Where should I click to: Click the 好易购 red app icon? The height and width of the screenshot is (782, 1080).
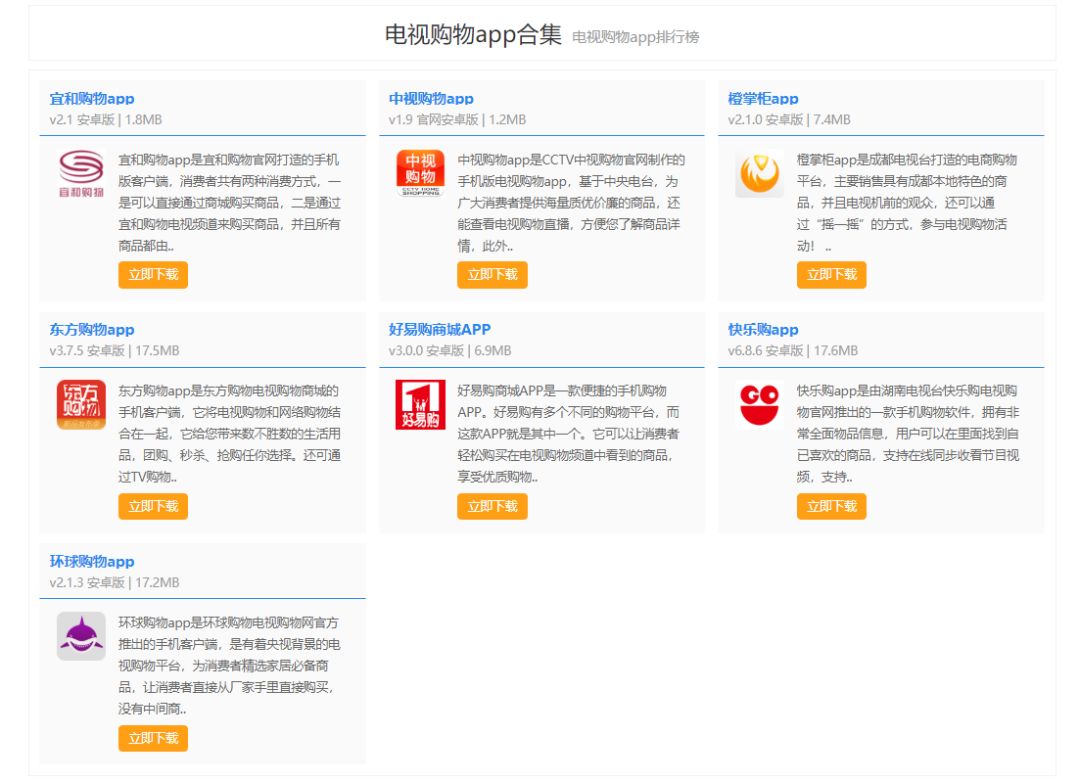(420, 404)
